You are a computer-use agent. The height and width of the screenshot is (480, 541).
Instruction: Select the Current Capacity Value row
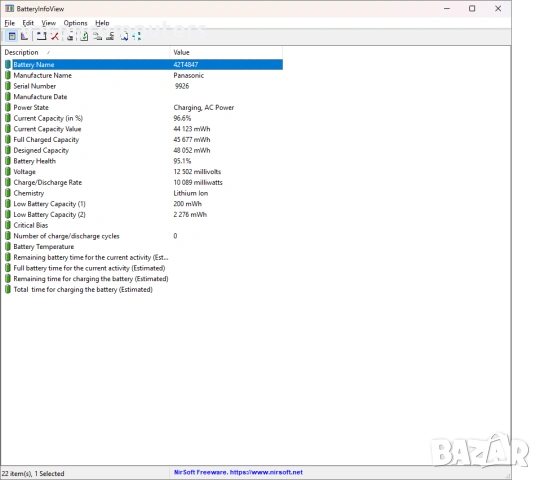pyautogui.click(x=144, y=129)
